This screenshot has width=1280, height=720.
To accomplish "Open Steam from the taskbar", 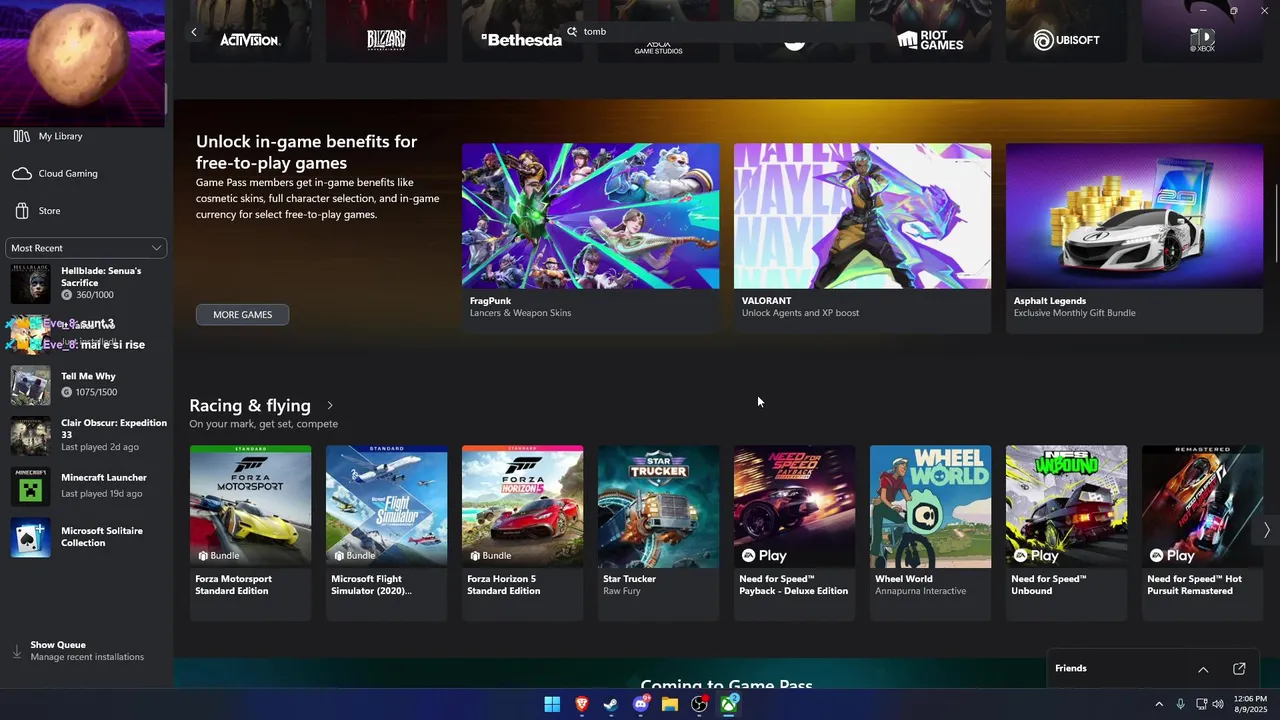I will (611, 705).
